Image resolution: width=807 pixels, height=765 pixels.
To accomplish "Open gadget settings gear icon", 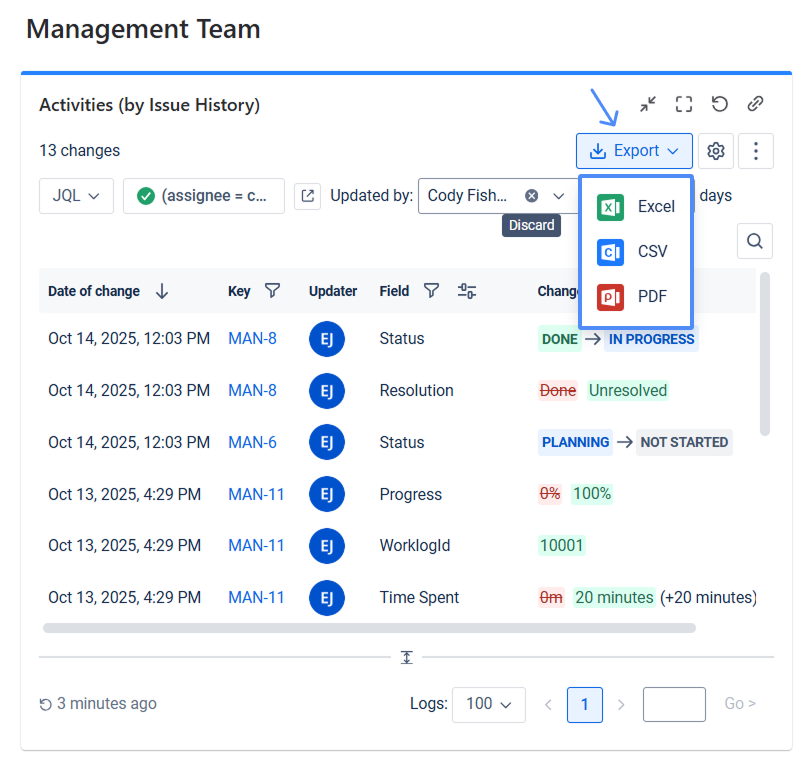I will tap(715, 151).
